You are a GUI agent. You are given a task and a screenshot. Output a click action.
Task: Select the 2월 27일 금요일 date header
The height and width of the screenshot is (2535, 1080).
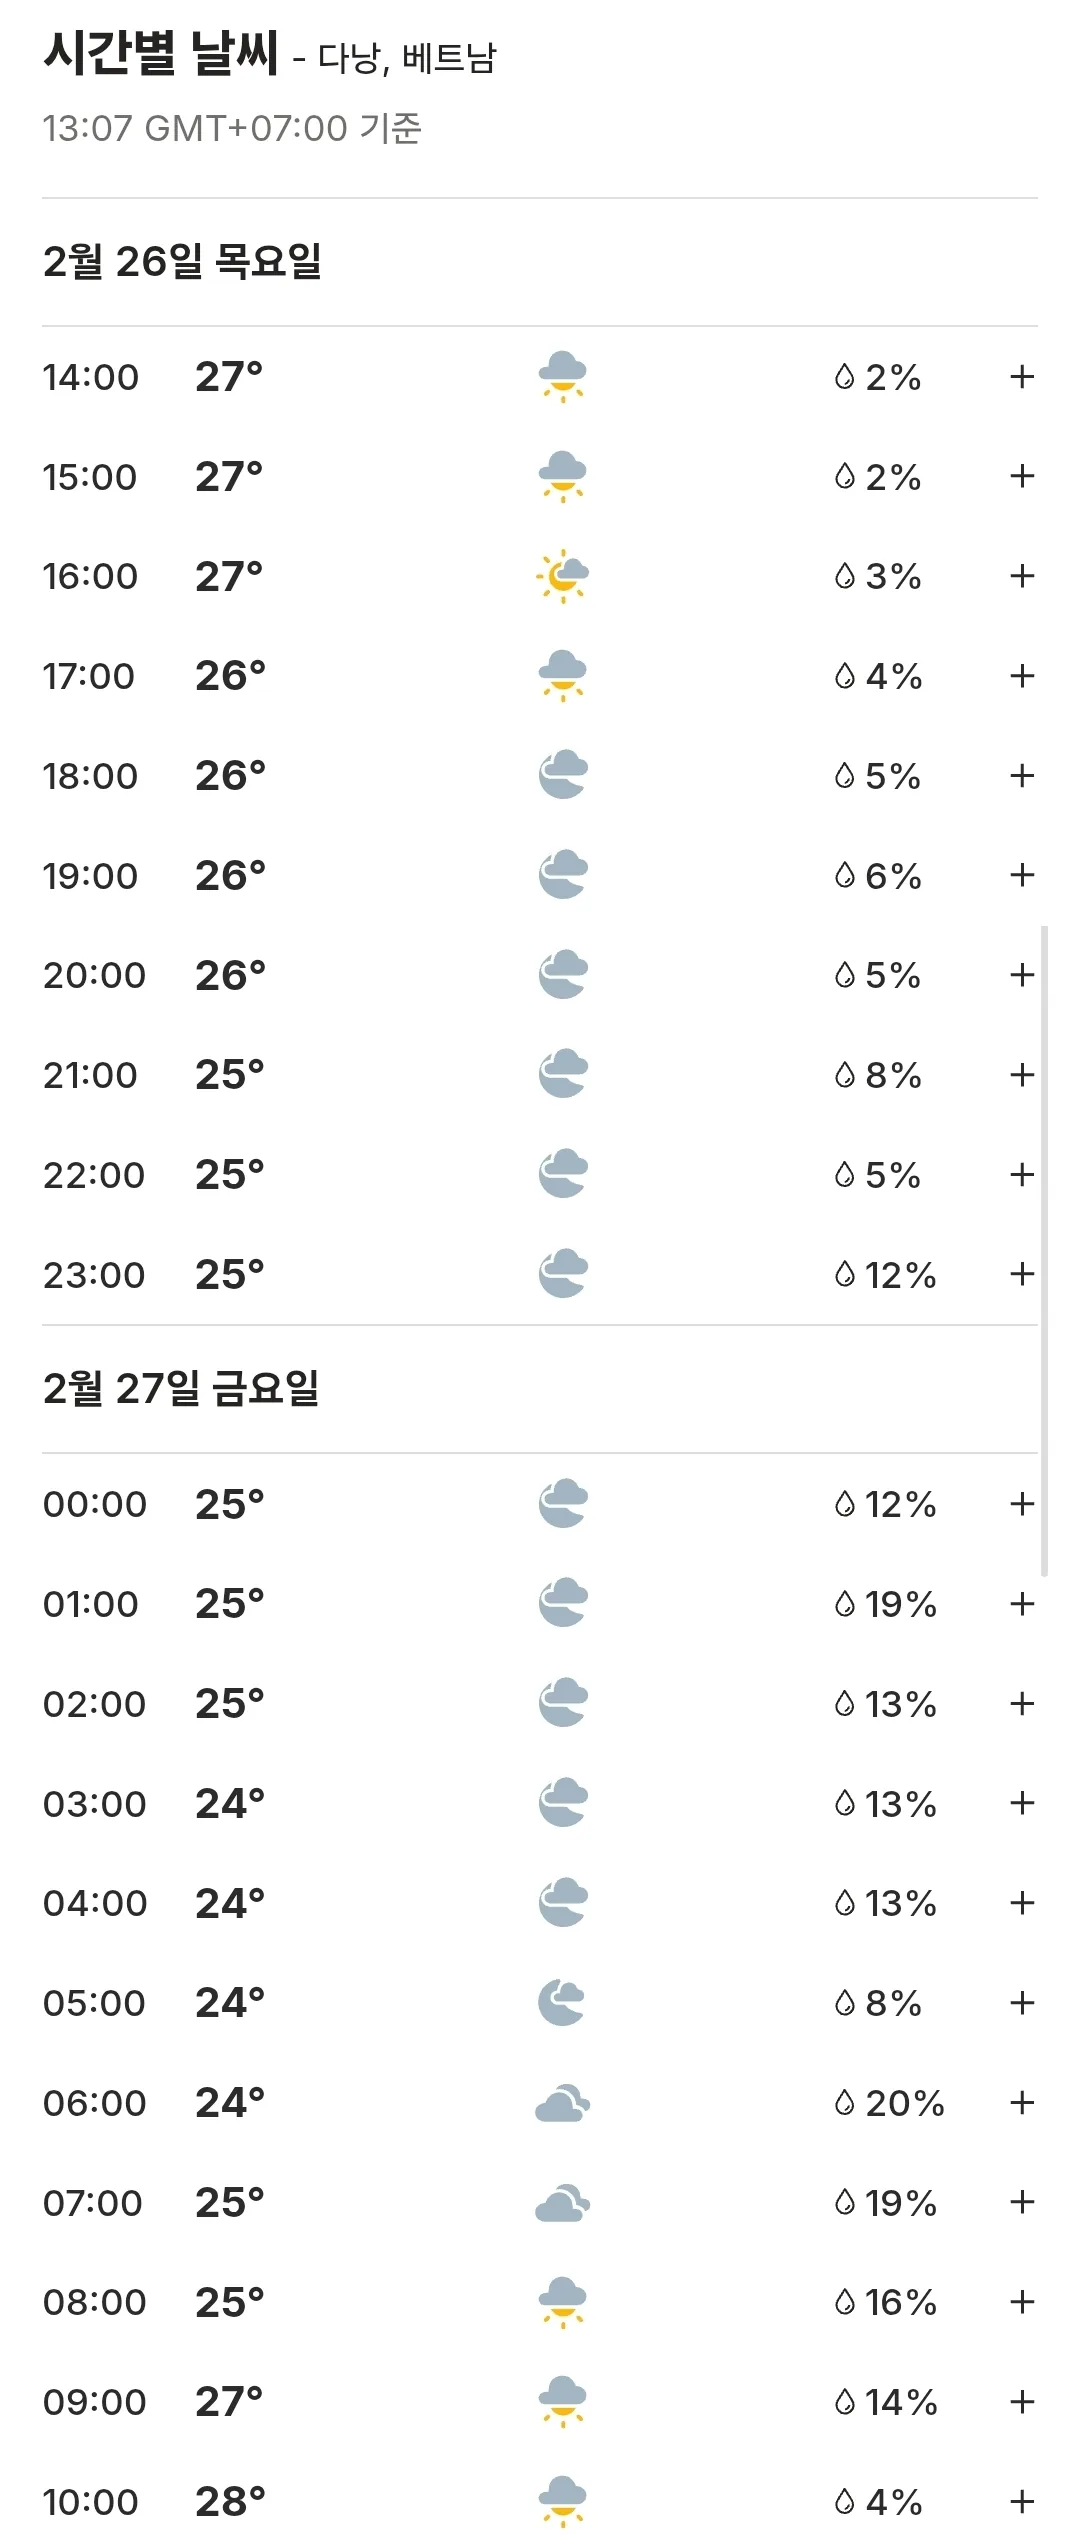tap(181, 1389)
